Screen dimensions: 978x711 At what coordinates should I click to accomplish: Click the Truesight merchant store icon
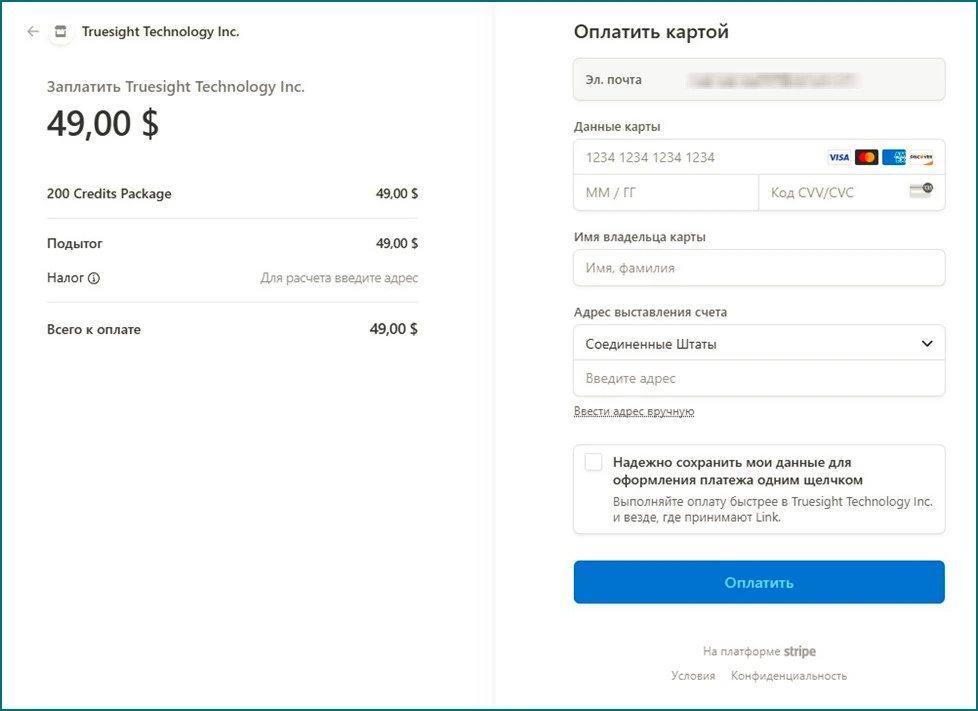[x=61, y=31]
